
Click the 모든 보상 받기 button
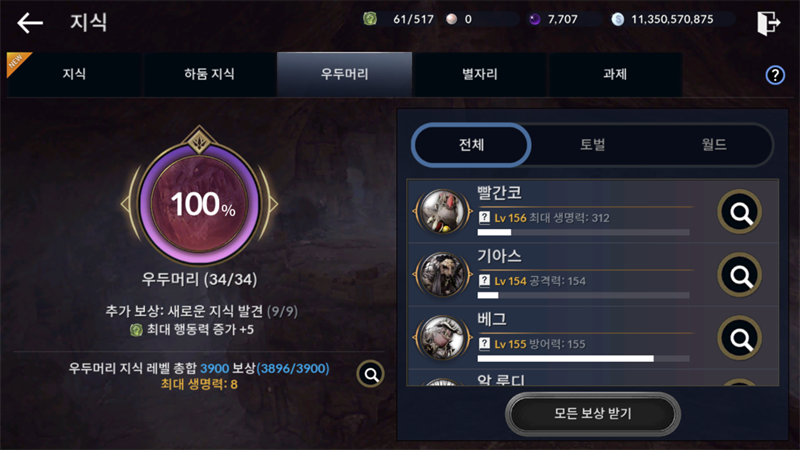tap(593, 414)
